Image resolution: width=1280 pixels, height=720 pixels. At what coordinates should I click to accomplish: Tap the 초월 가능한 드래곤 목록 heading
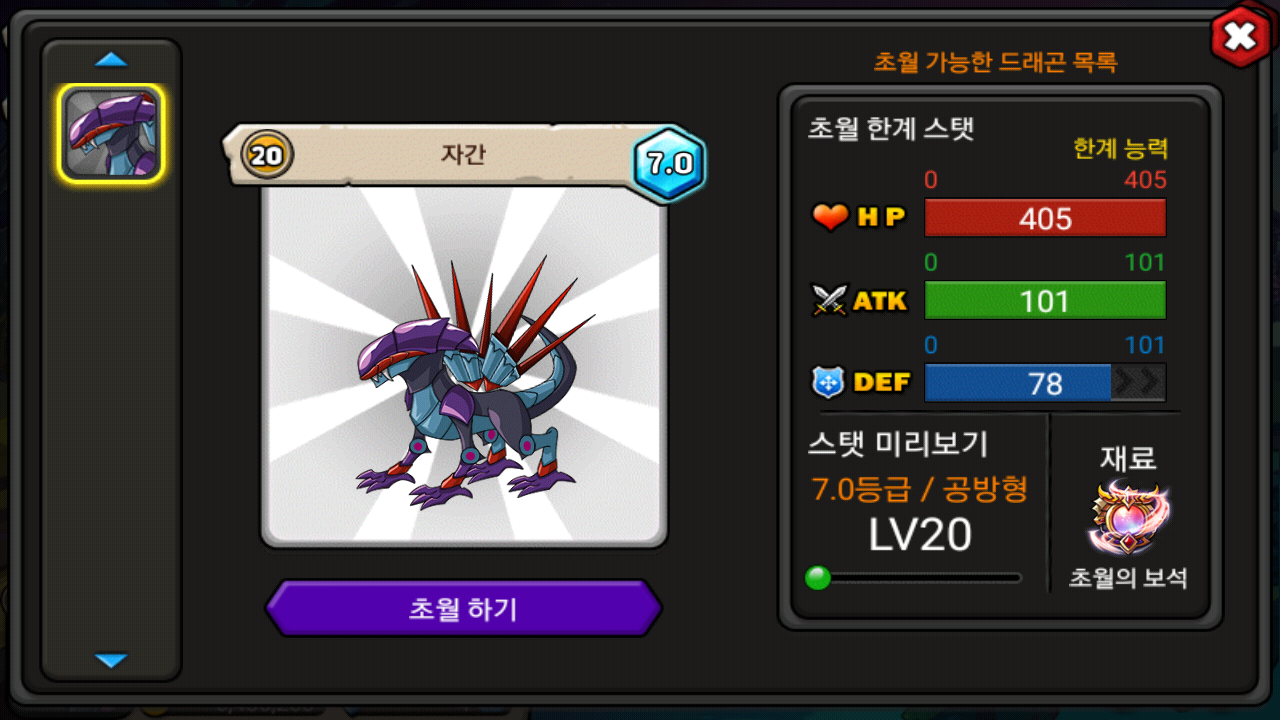[996, 62]
